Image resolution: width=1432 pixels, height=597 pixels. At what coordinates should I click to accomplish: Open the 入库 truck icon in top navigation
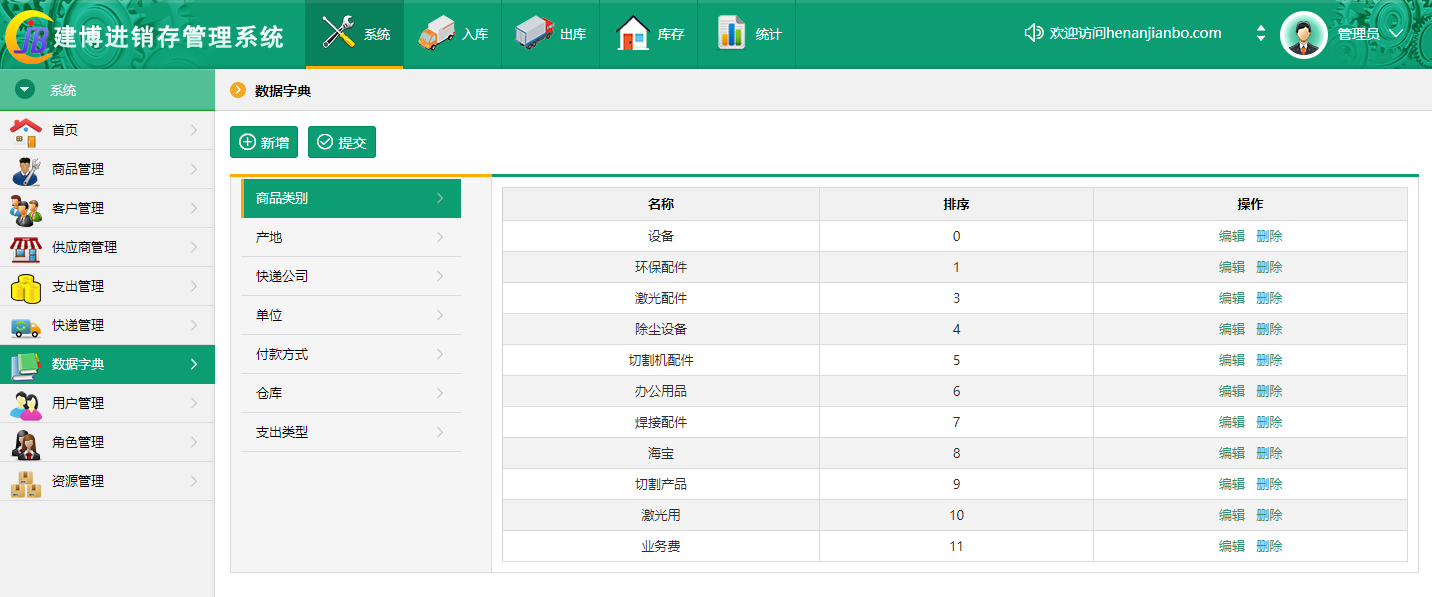436,33
